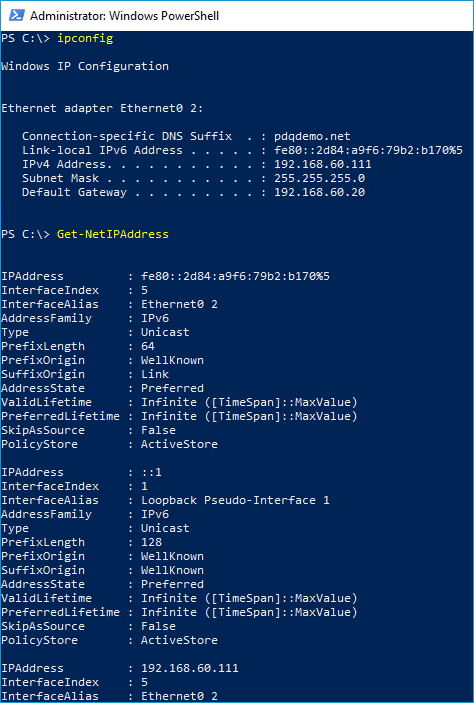This screenshot has width=474, height=703.
Task: Click the Link-local IPv6 Address label
Action: [x=102, y=150]
